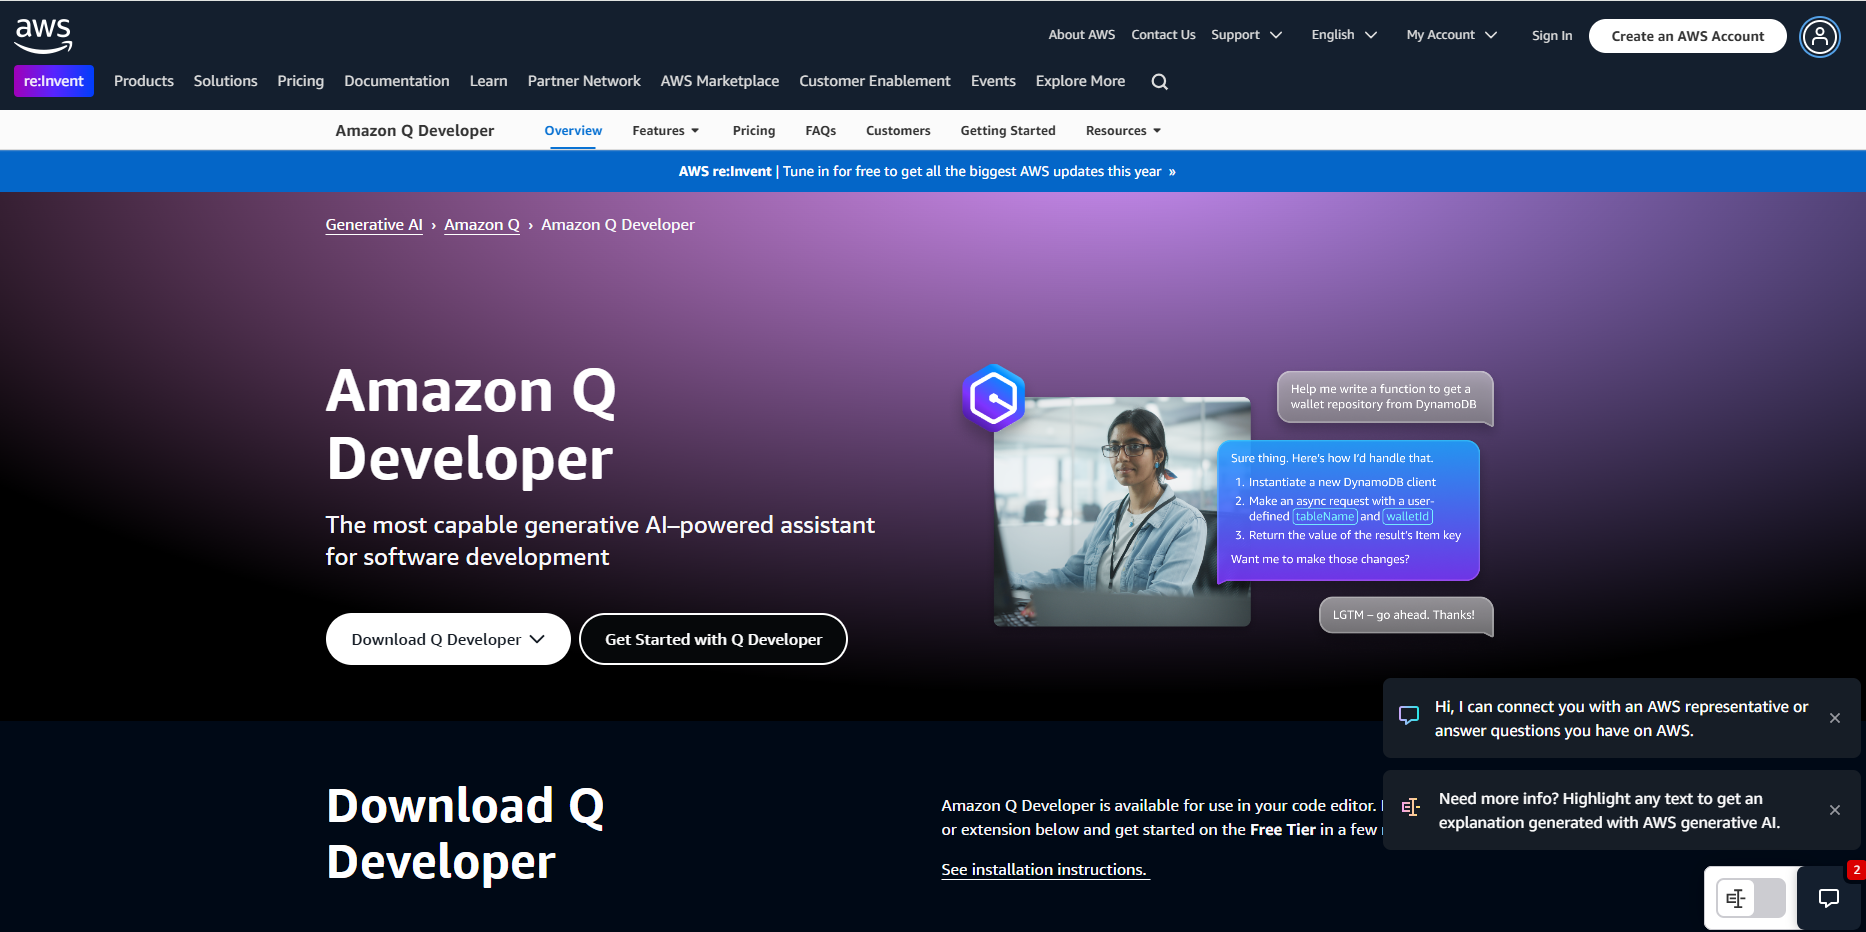Toggle the generative AI explanation switch
1866x932 pixels.
[x=1750, y=898]
